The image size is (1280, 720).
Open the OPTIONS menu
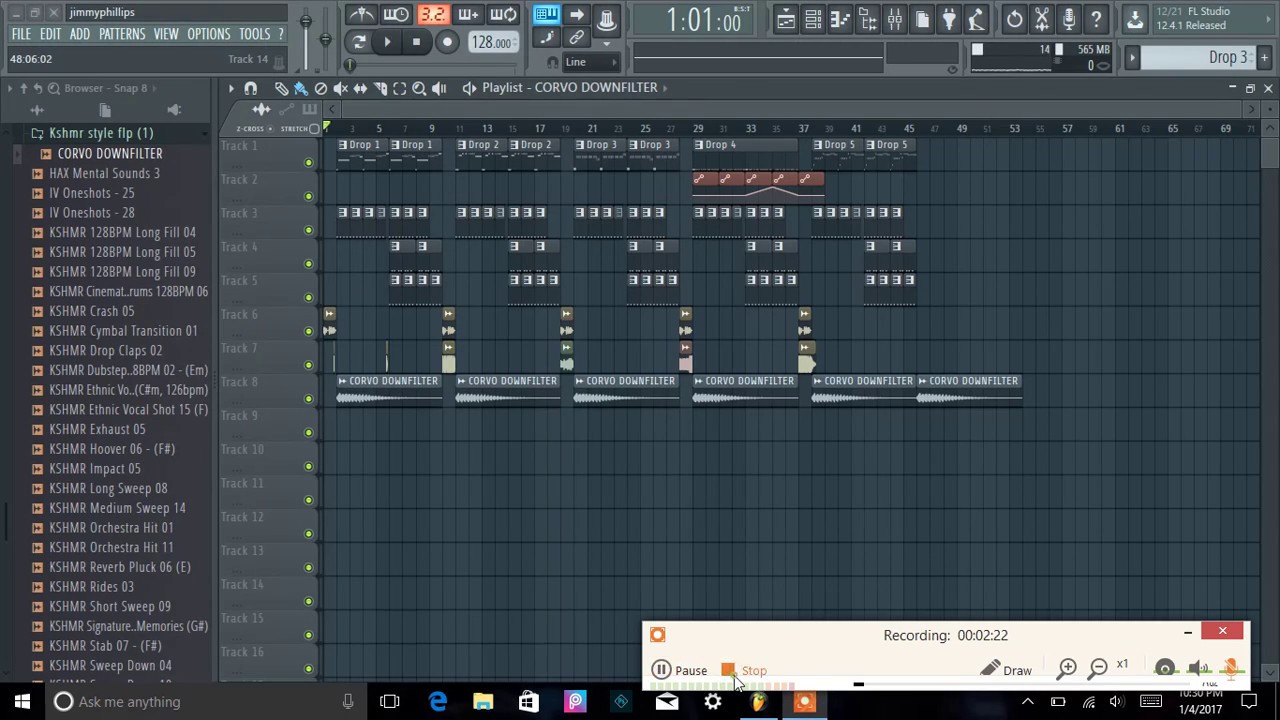(x=209, y=34)
